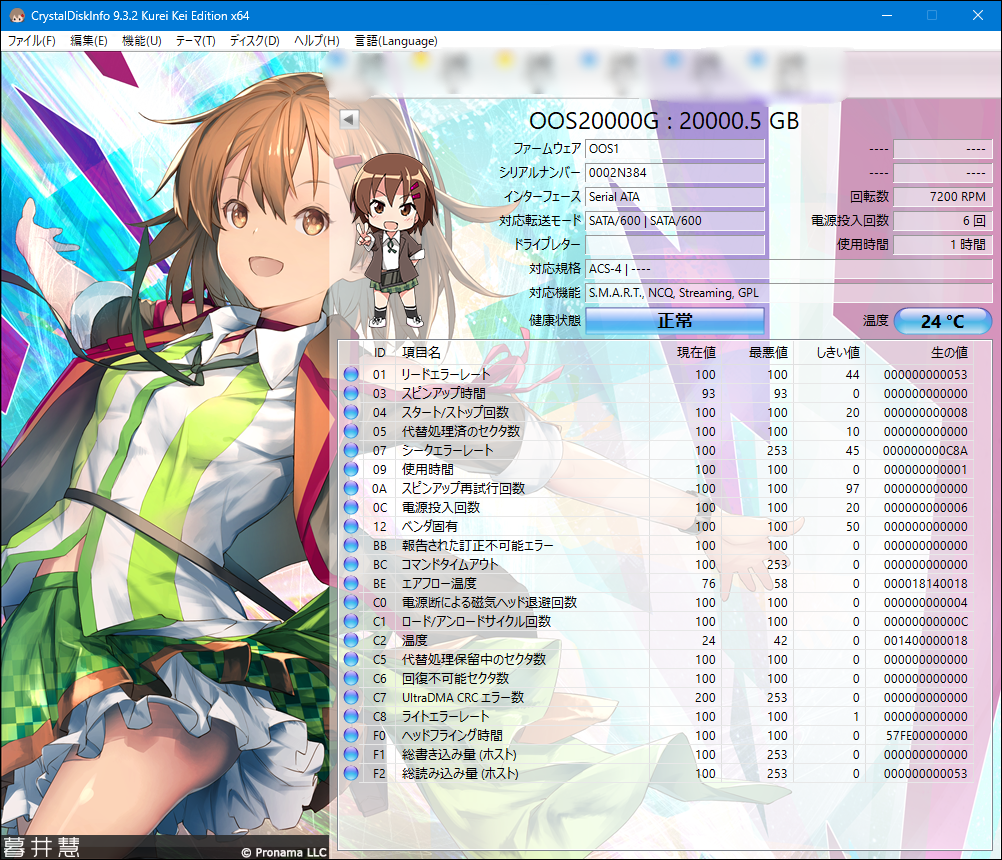Viewport: 1002px width, 860px height.
Task: Click status orb for 09 使用時間
Action: tap(351, 470)
